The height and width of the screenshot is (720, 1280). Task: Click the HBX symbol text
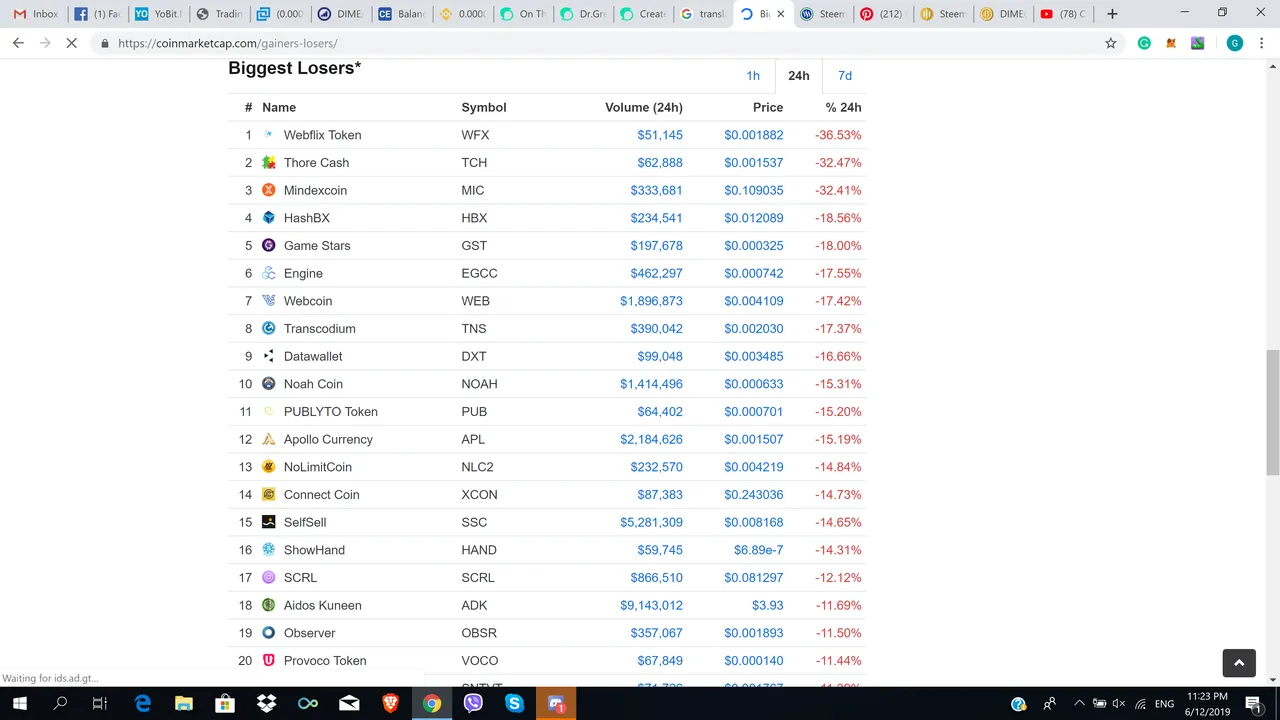point(474,218)
